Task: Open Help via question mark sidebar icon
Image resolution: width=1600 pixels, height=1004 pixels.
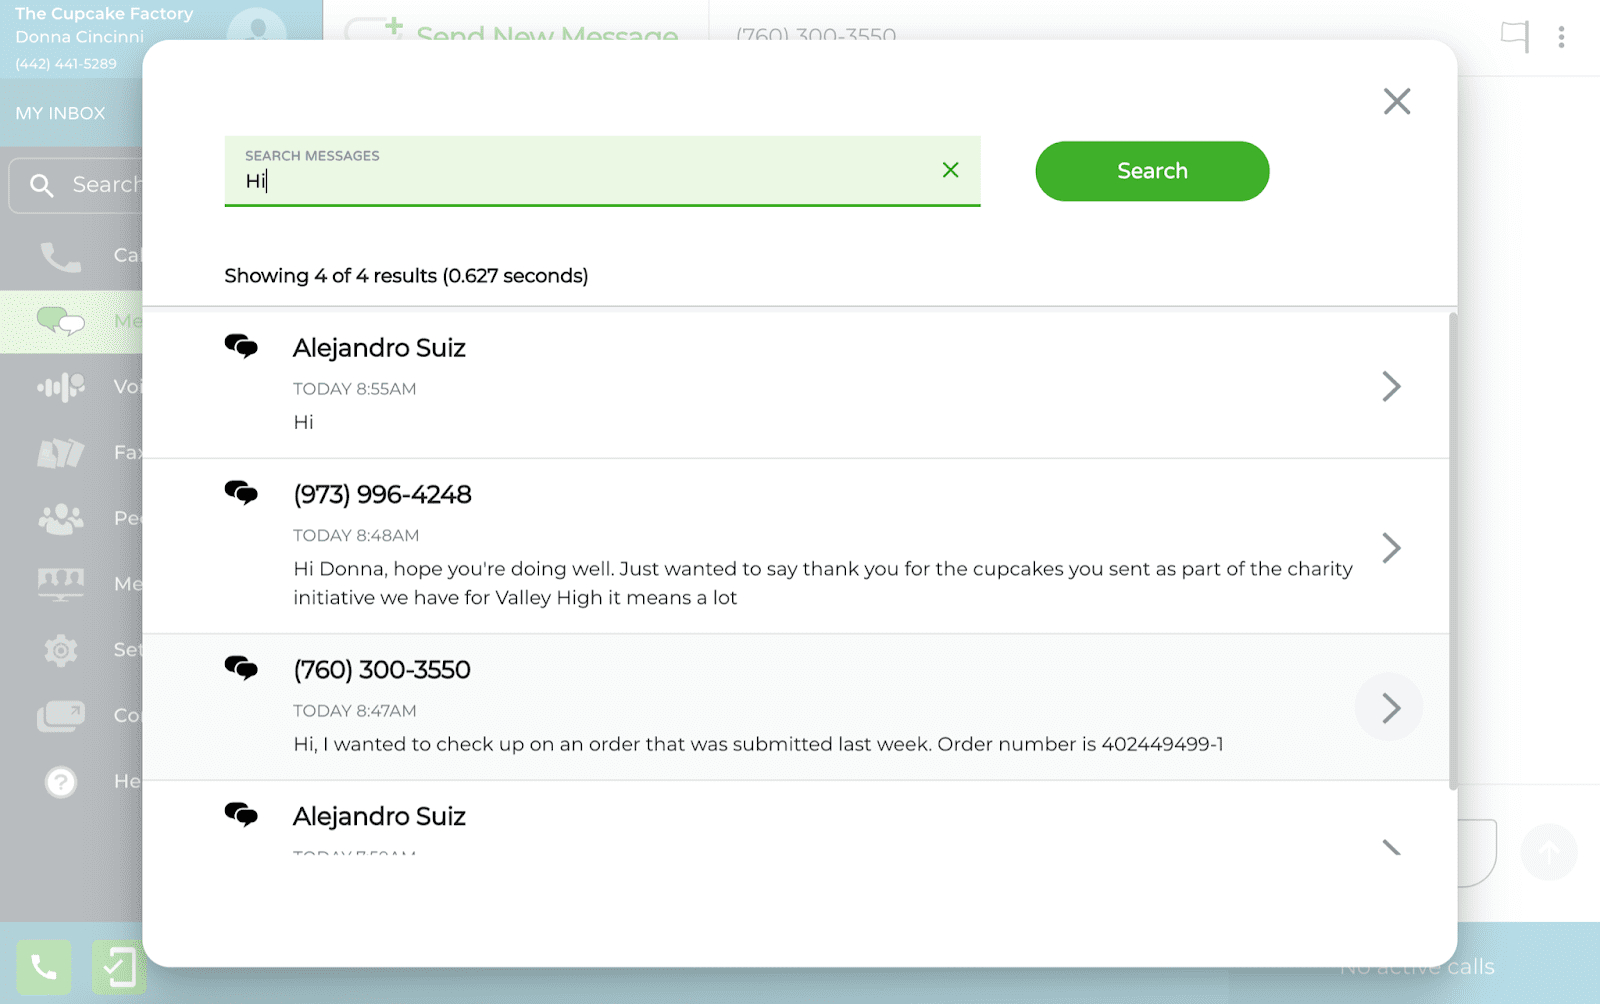Action: (60, 781)
